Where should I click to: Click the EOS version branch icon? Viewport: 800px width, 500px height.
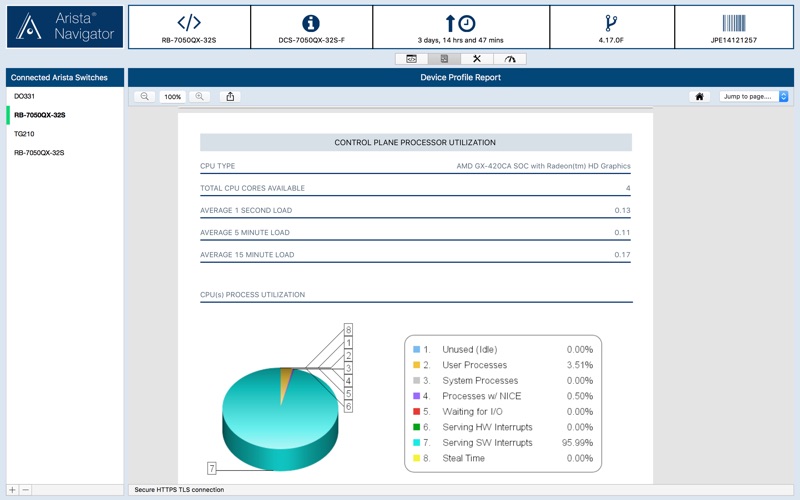[611, 23]
